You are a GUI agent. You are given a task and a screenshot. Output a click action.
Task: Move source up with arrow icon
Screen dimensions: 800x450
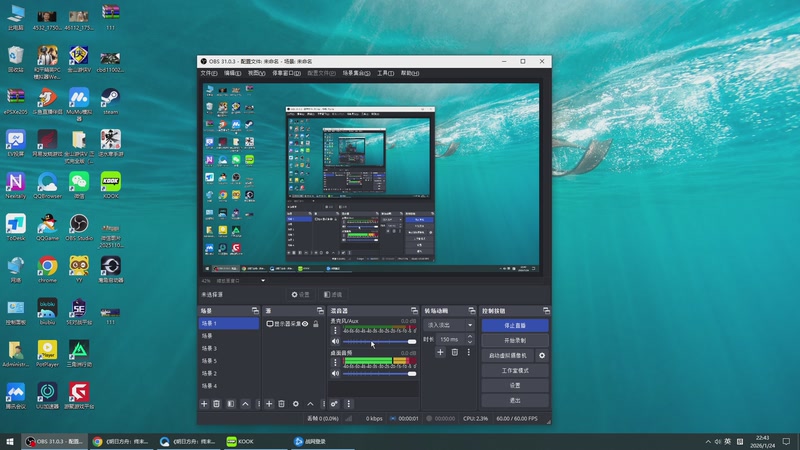tap(310, 404)
